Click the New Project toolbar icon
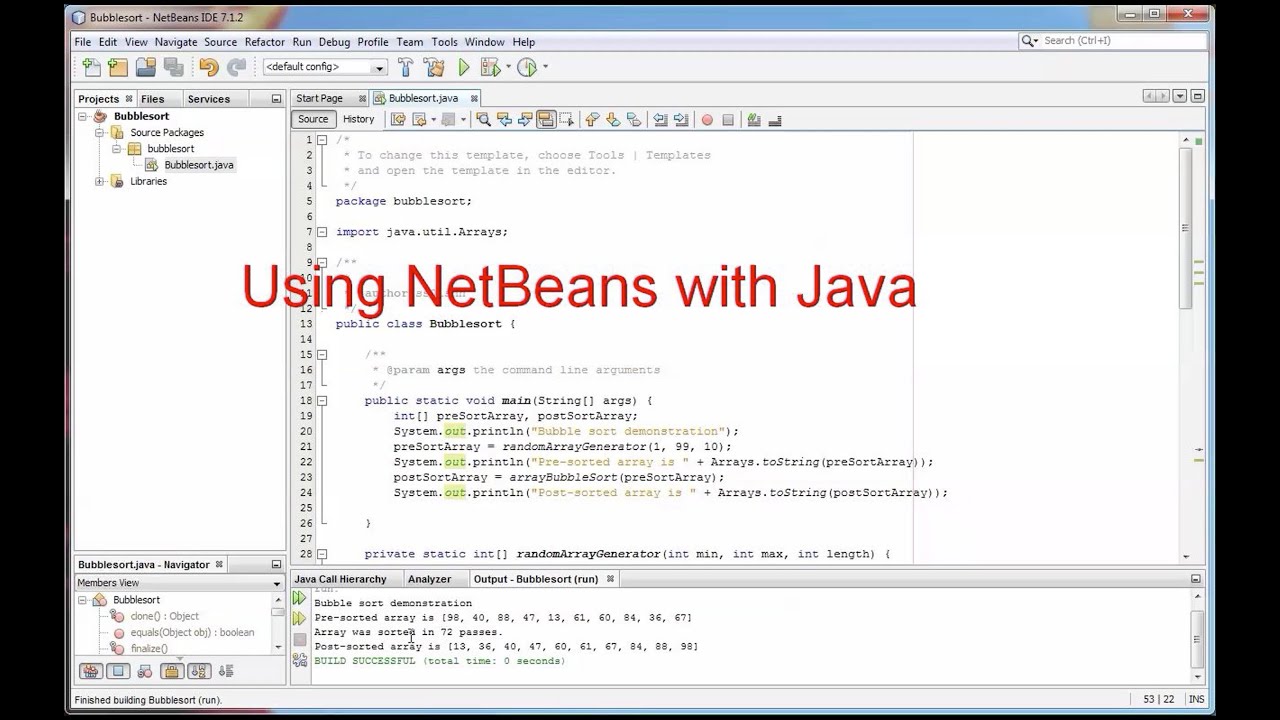 click(118, 67)
